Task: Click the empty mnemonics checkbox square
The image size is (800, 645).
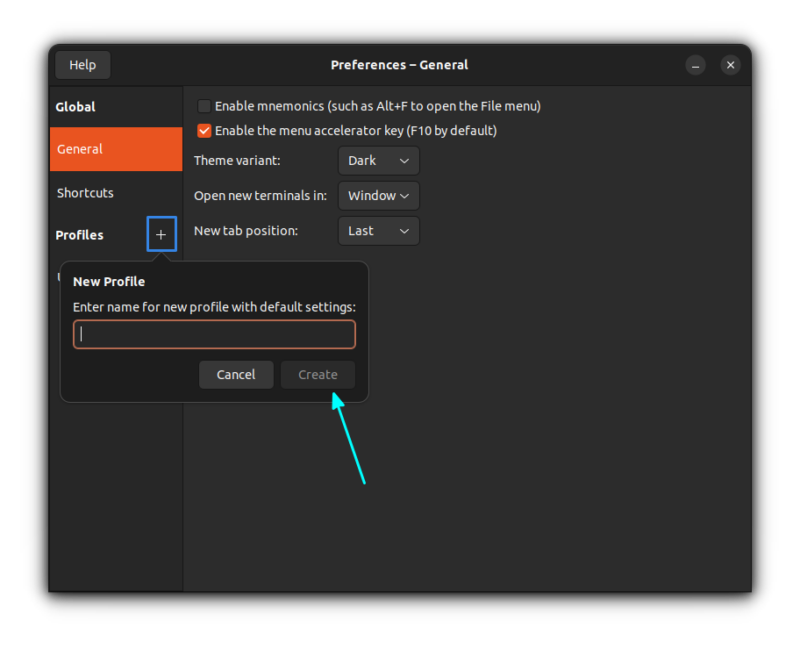Action: click(x=204, y=106)
